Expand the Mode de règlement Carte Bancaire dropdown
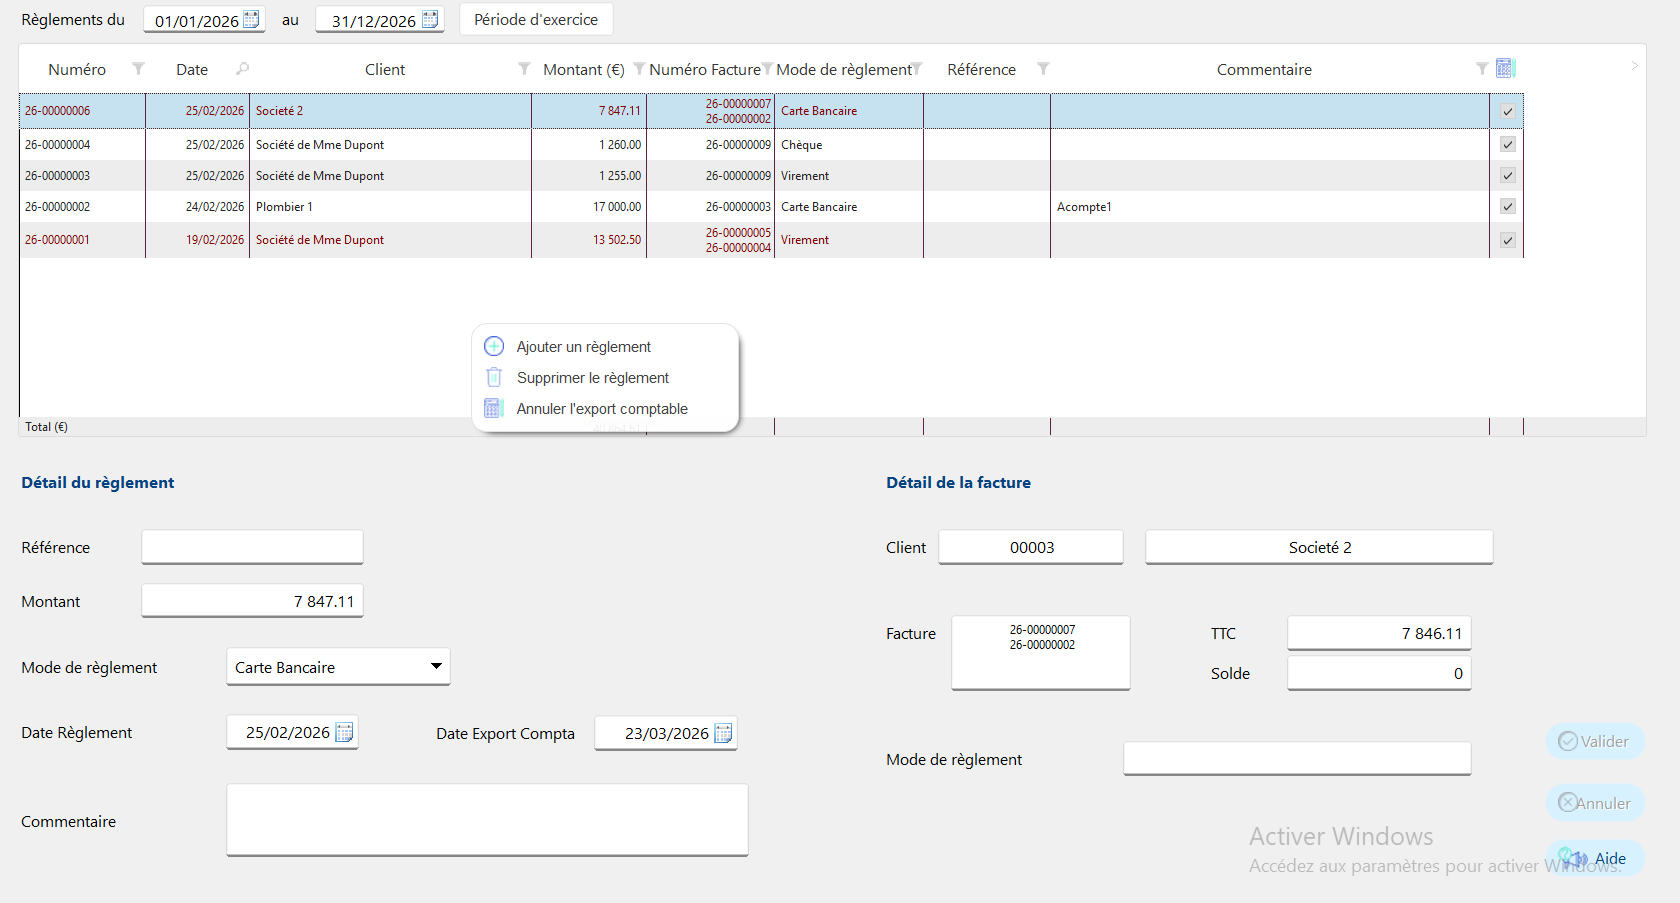 pos(436,666)
